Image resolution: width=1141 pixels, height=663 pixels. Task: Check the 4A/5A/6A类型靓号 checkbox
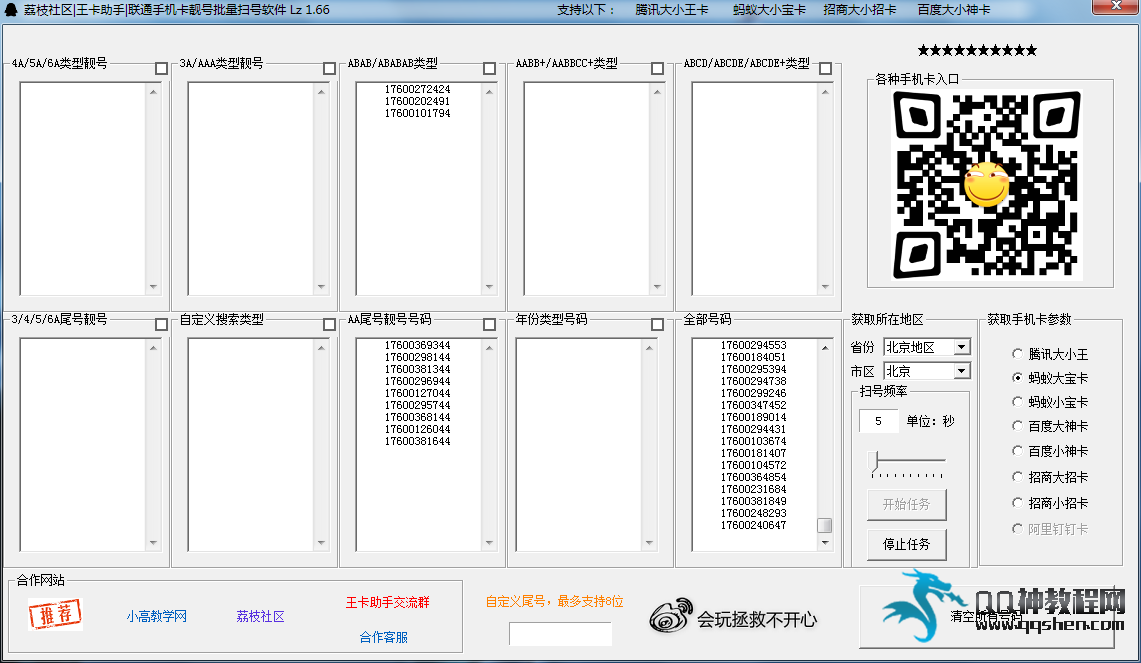coord(162,68)
